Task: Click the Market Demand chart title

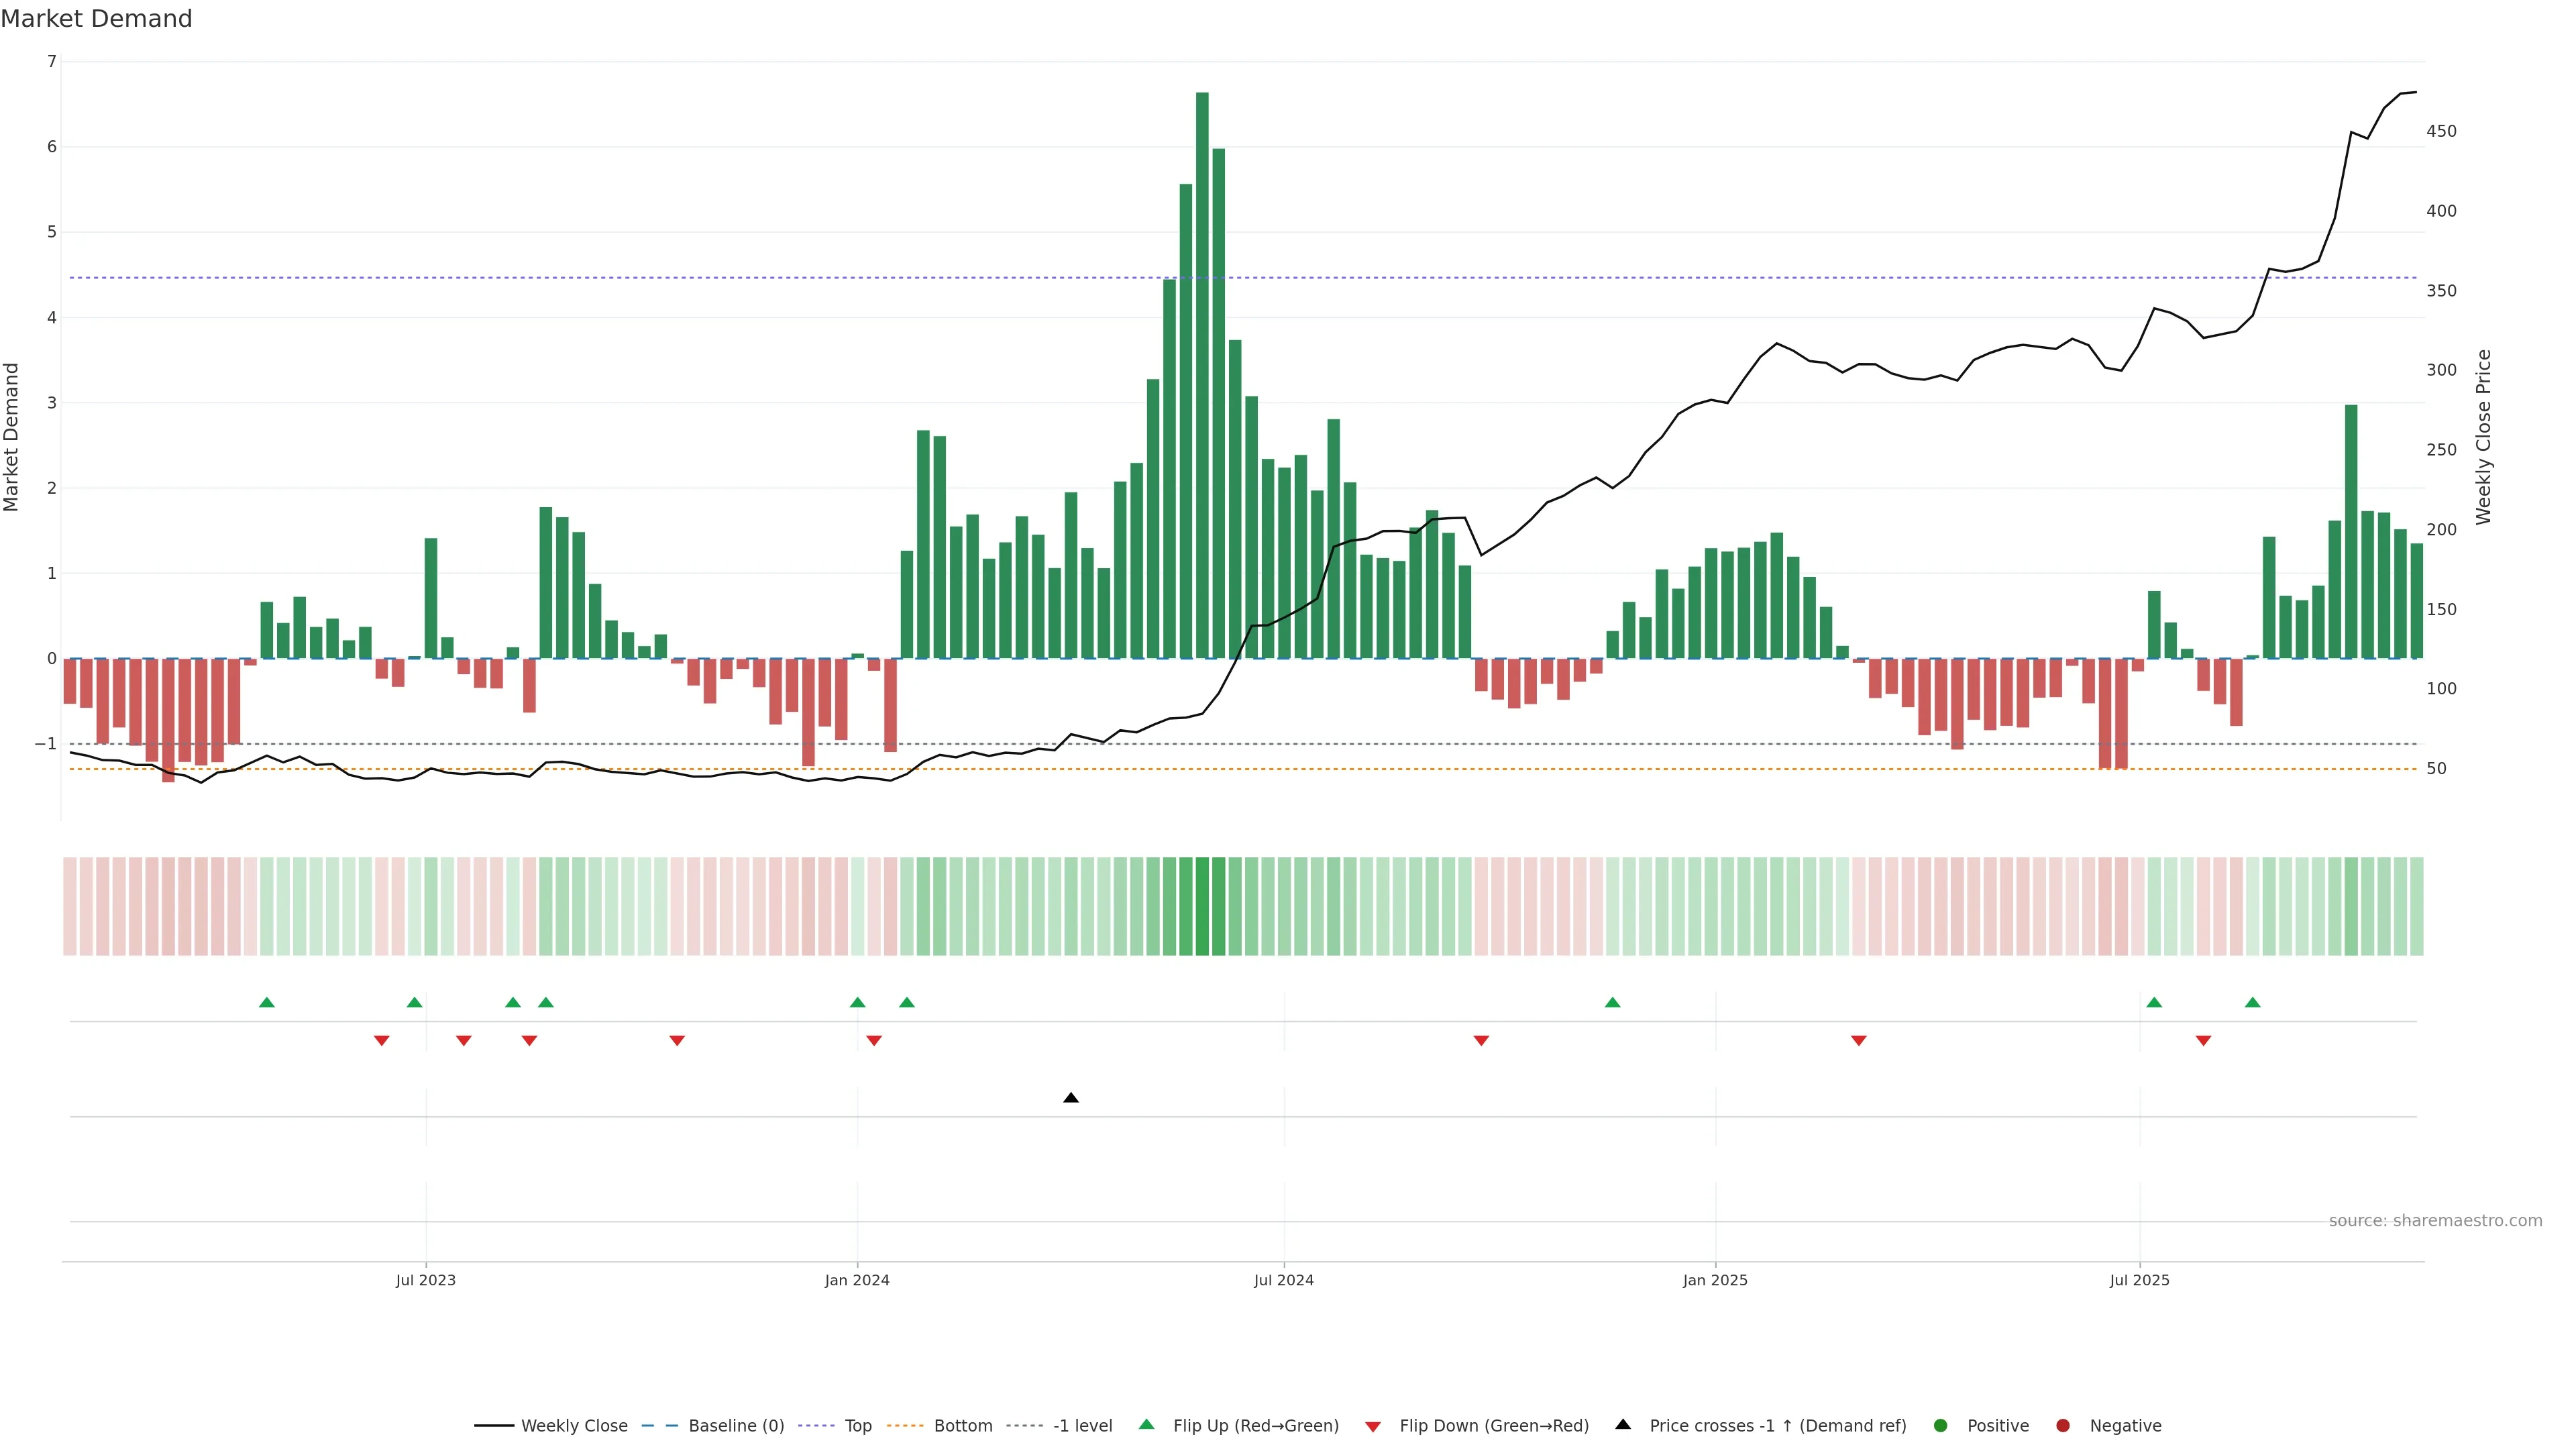Action: point(96,19)
